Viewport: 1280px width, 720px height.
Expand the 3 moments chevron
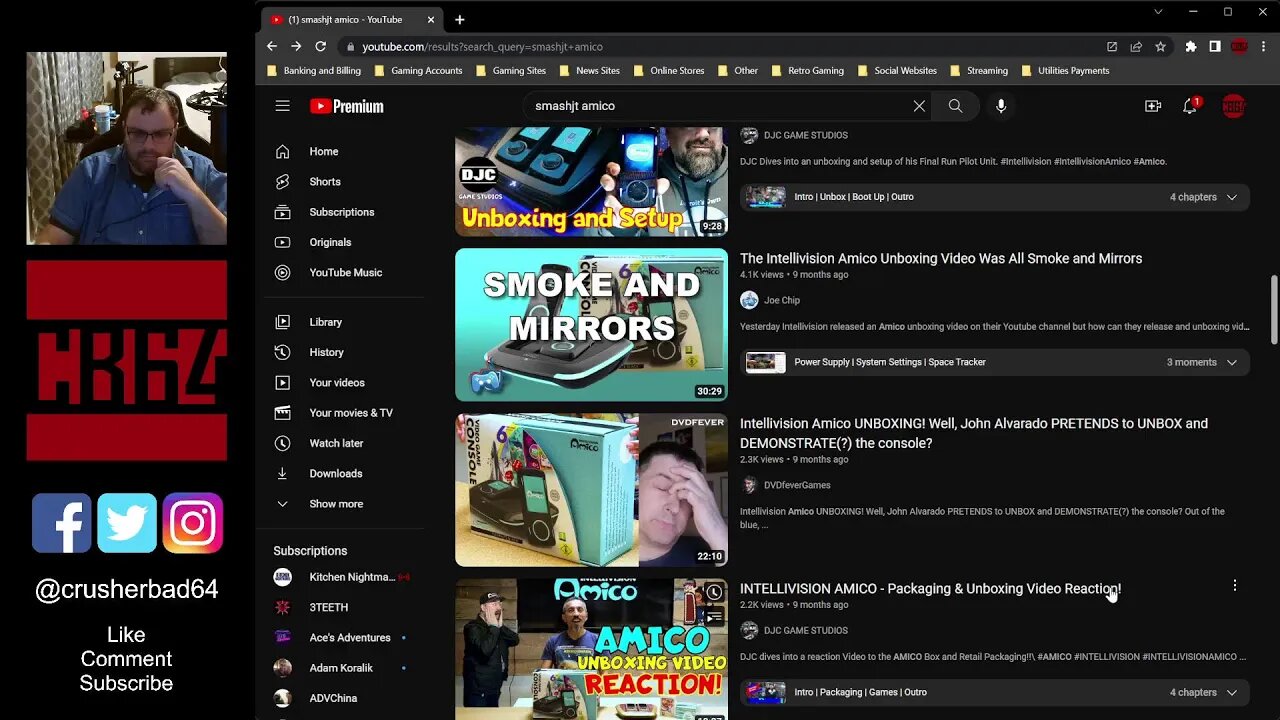click(1232, 362)
